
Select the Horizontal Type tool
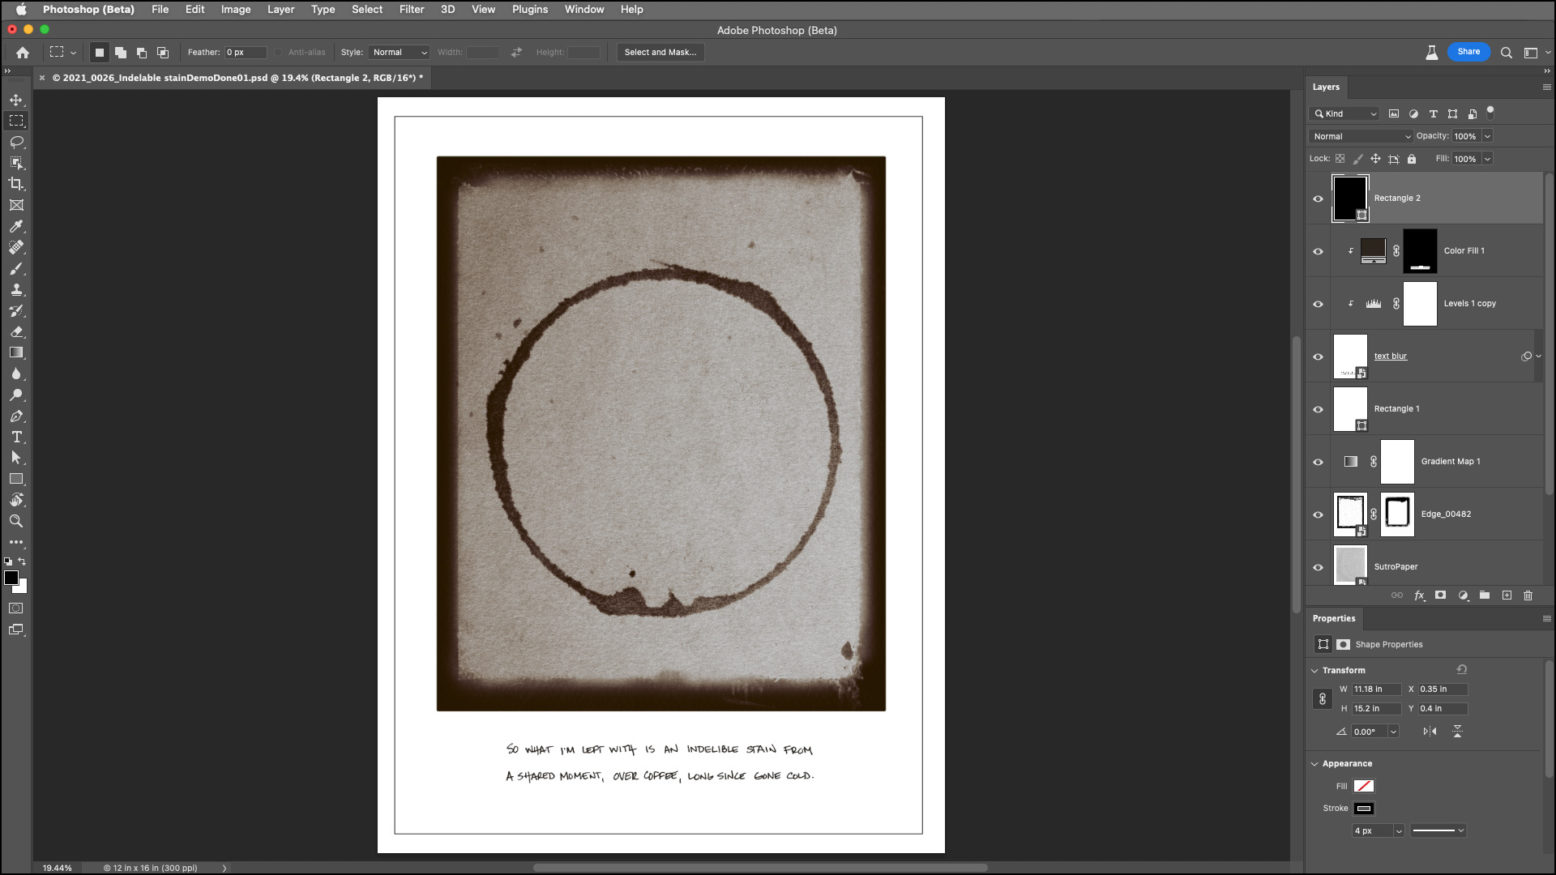tap(16, 437)
